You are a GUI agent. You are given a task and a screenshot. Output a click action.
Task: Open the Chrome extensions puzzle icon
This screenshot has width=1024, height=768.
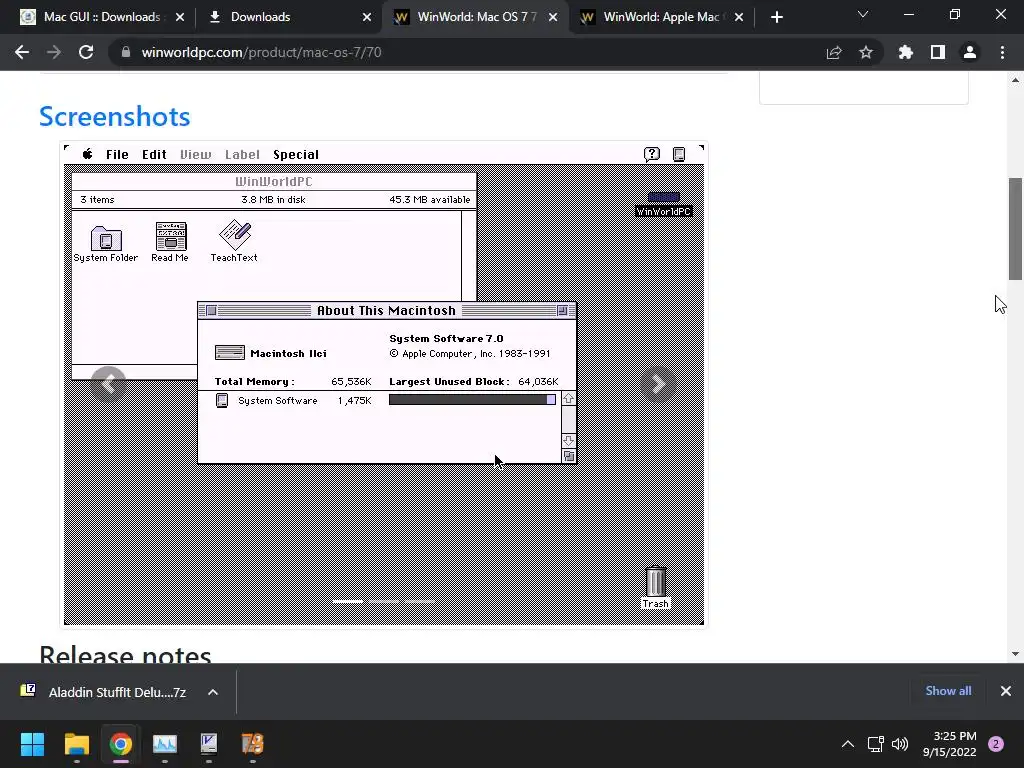point(905,52)
